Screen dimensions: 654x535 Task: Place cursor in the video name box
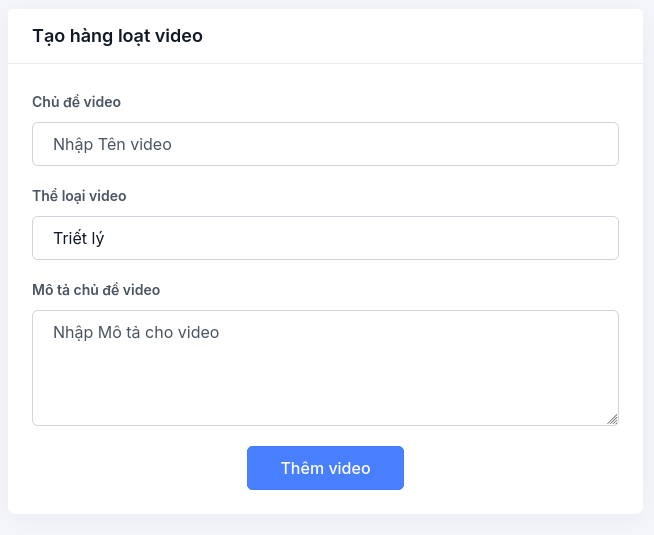click(325, 144)
